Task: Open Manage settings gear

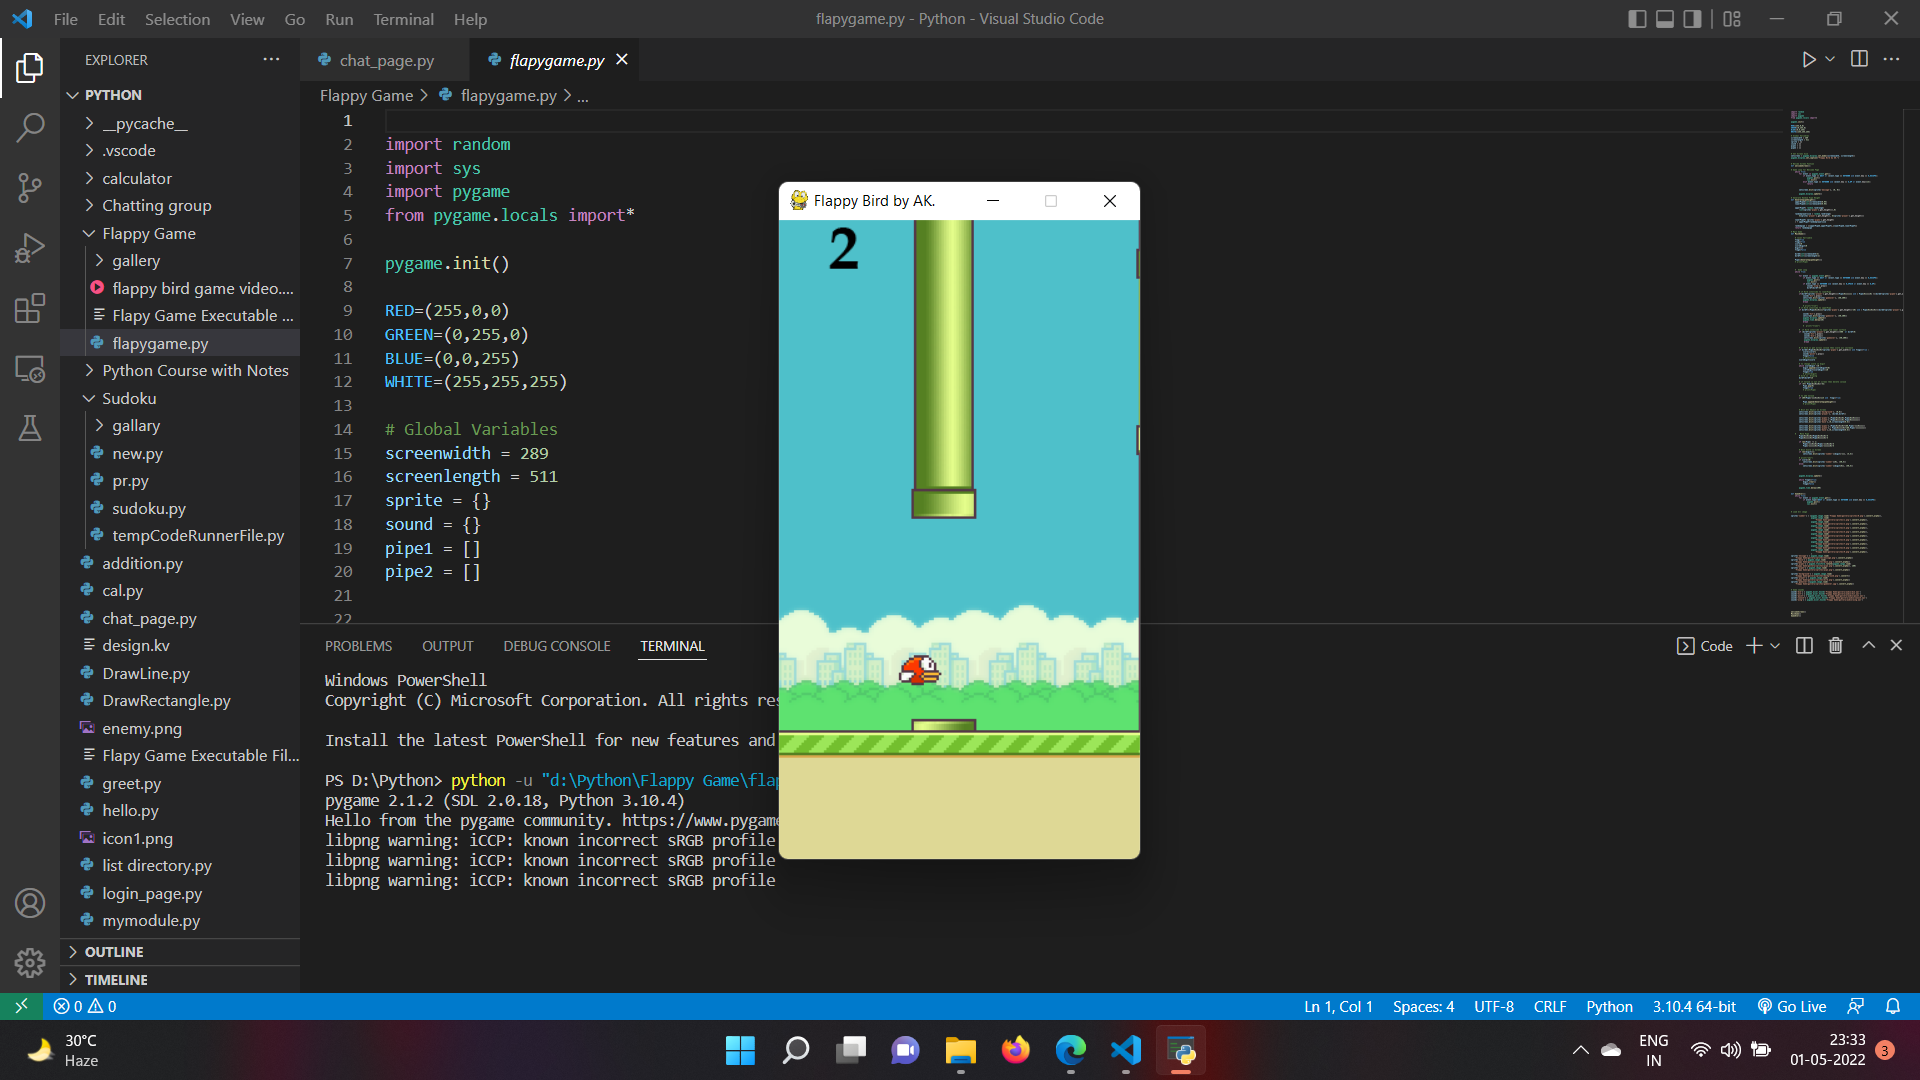Action: 30,962
